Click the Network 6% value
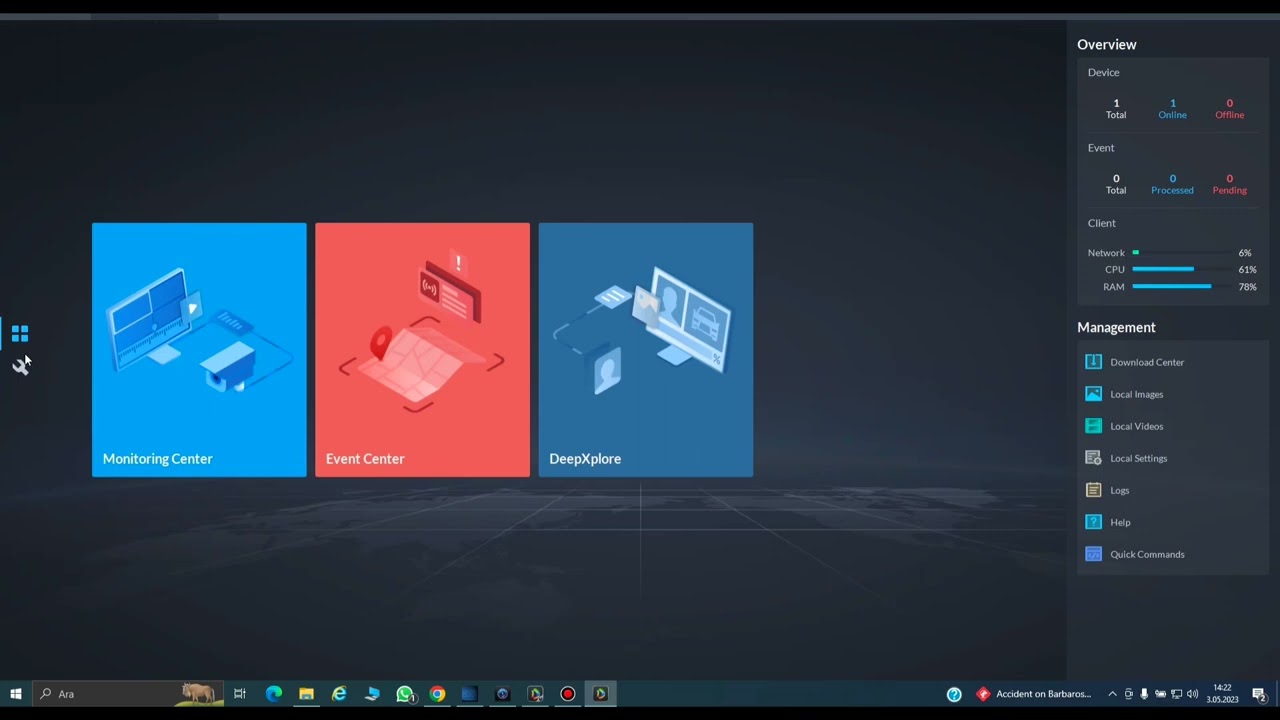1280x720 pixels. click(x=1245, y=253)
